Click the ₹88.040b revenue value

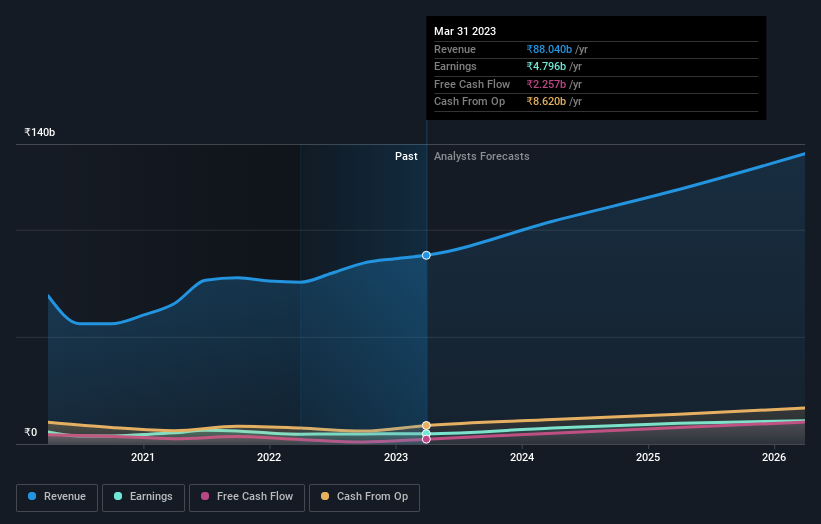pos(549,49)
